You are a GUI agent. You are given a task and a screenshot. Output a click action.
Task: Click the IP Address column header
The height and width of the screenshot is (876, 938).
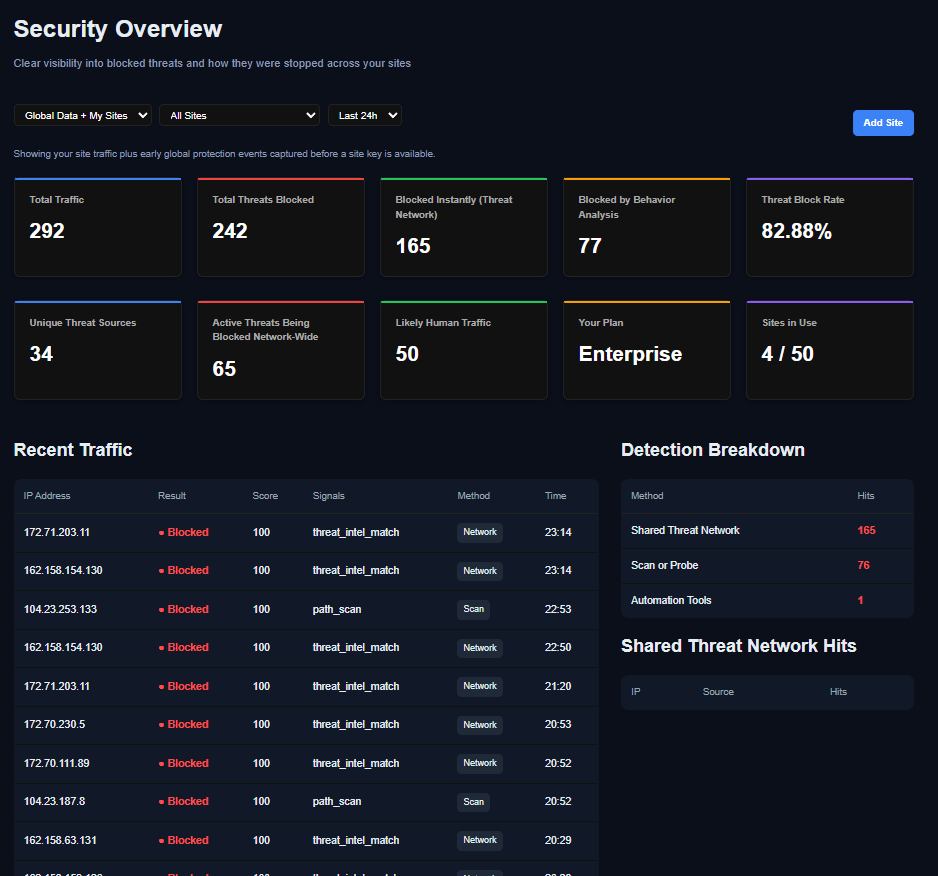click(47, 495)
